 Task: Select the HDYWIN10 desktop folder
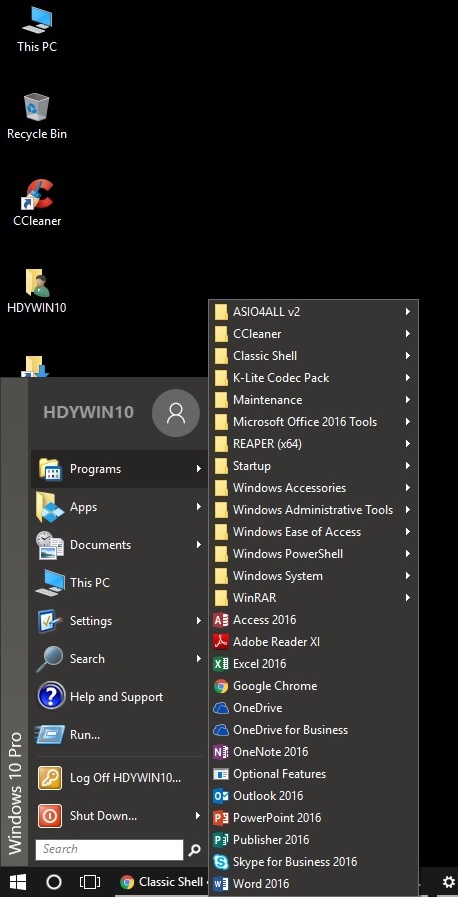[37, 291]
